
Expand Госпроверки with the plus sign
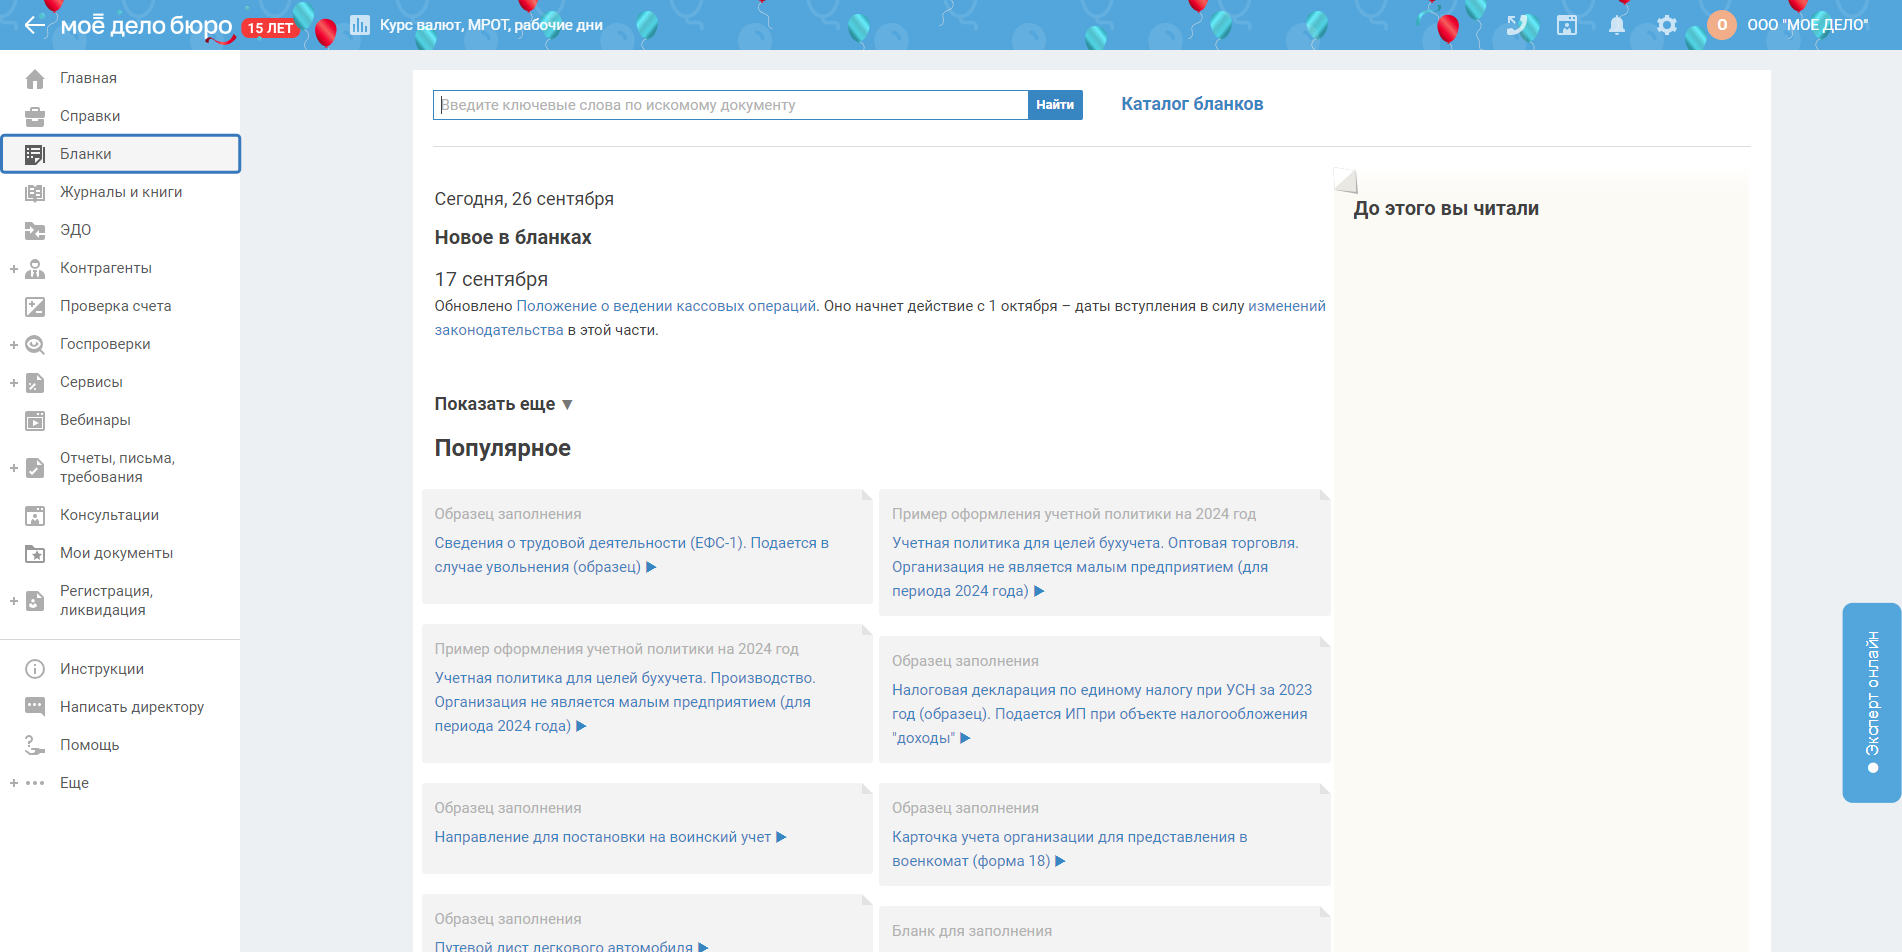point(14,344)
